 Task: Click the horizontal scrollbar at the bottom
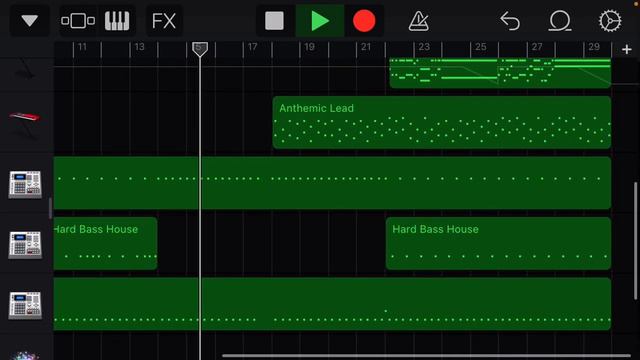point(426,356)
